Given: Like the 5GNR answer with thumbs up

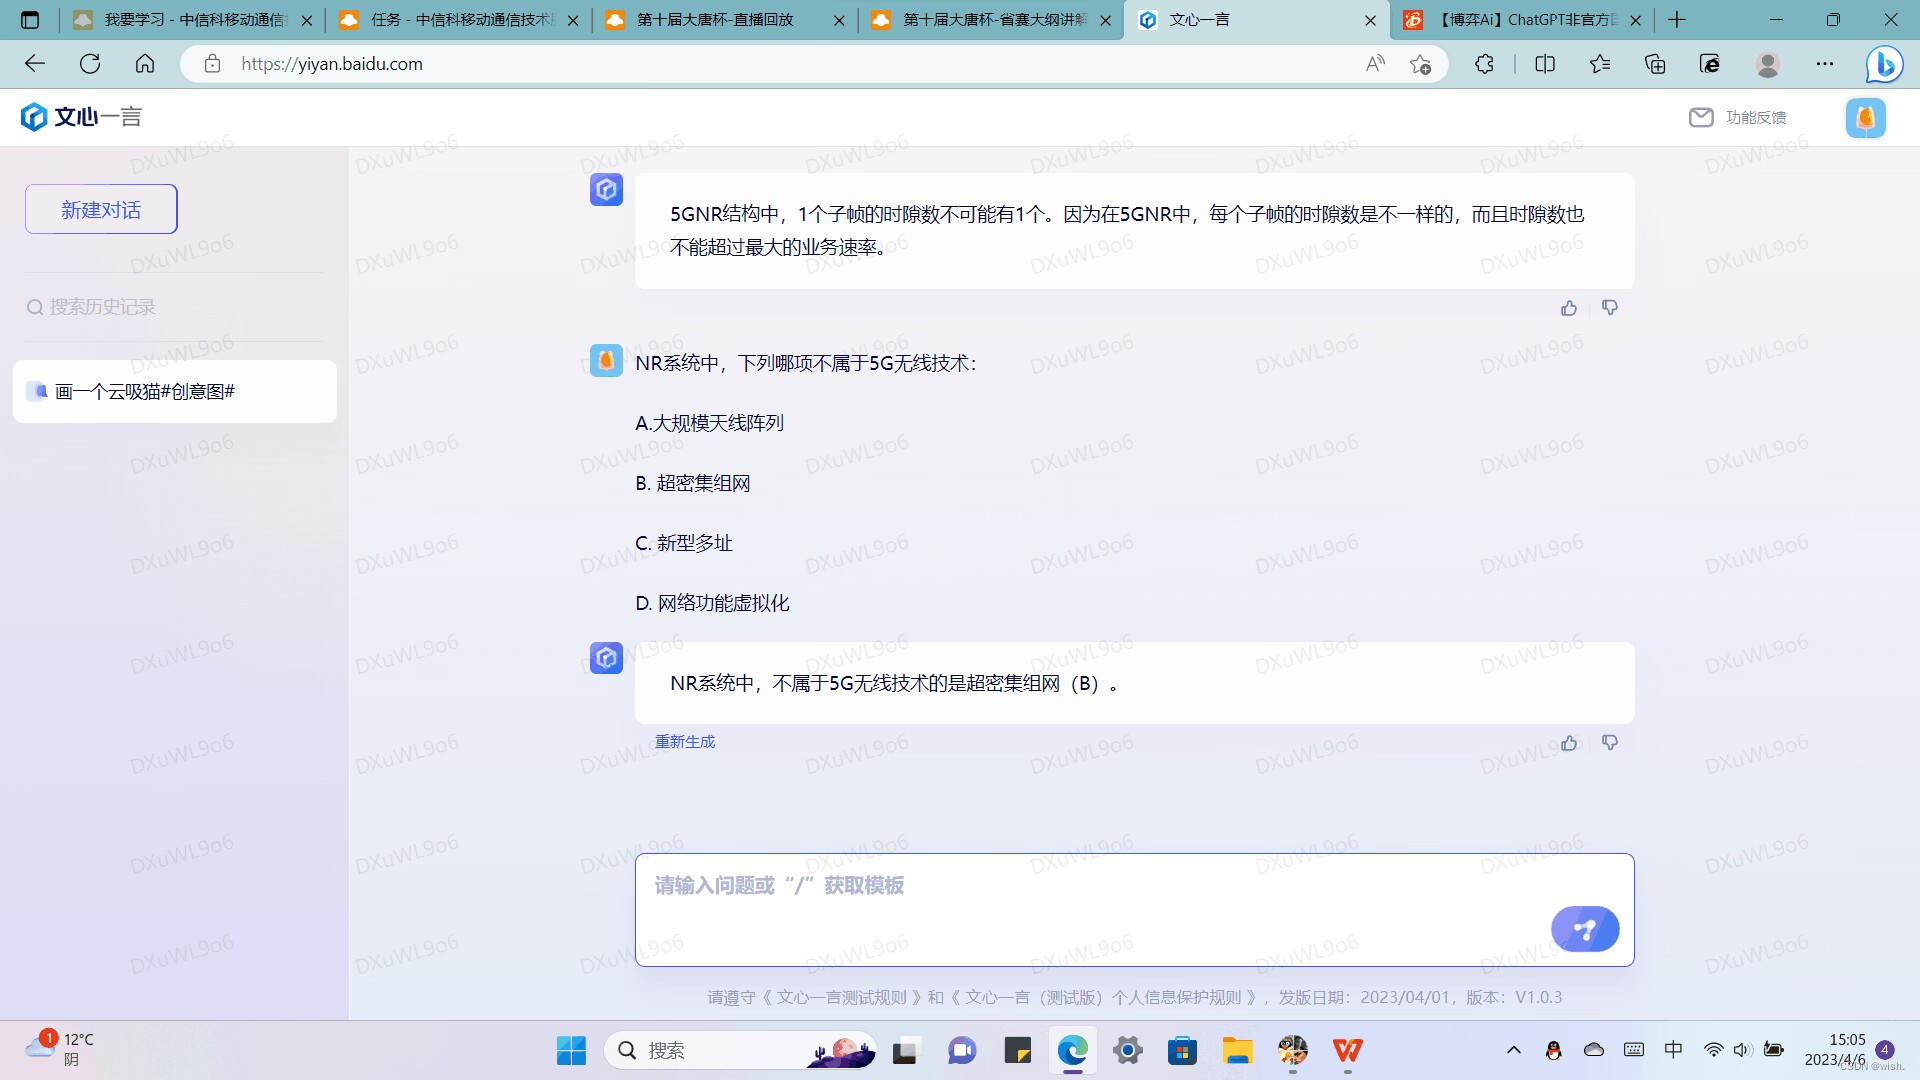Looking at the screenshot, I should 1569,308.
